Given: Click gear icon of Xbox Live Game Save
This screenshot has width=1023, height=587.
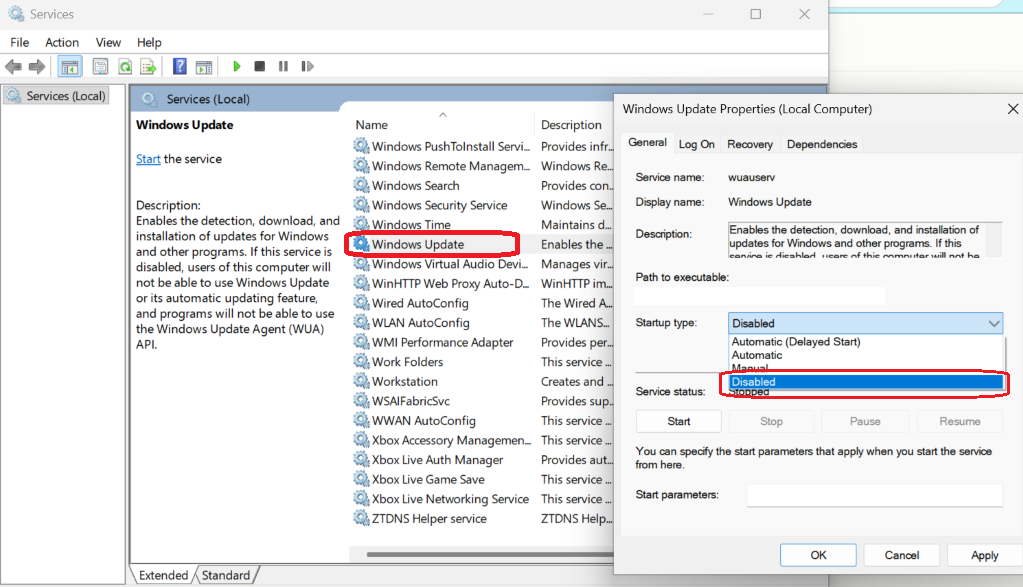Looking at the screenshot, I should point(361,479).
